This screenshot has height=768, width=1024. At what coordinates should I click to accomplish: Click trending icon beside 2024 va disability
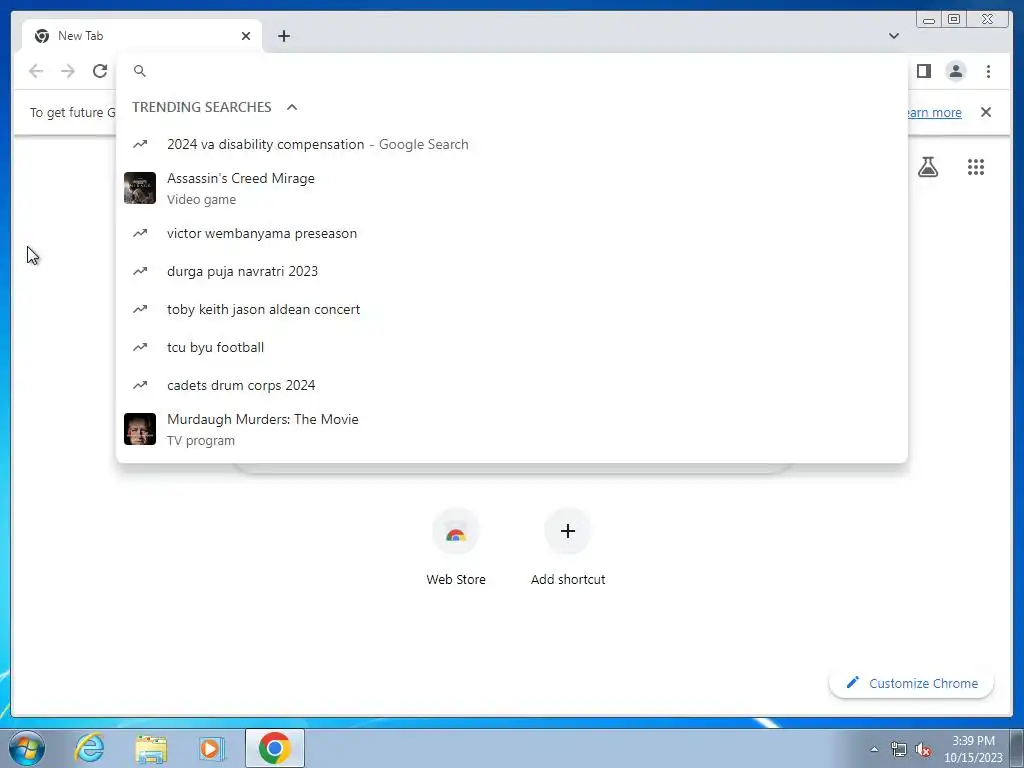click(140, 144)
